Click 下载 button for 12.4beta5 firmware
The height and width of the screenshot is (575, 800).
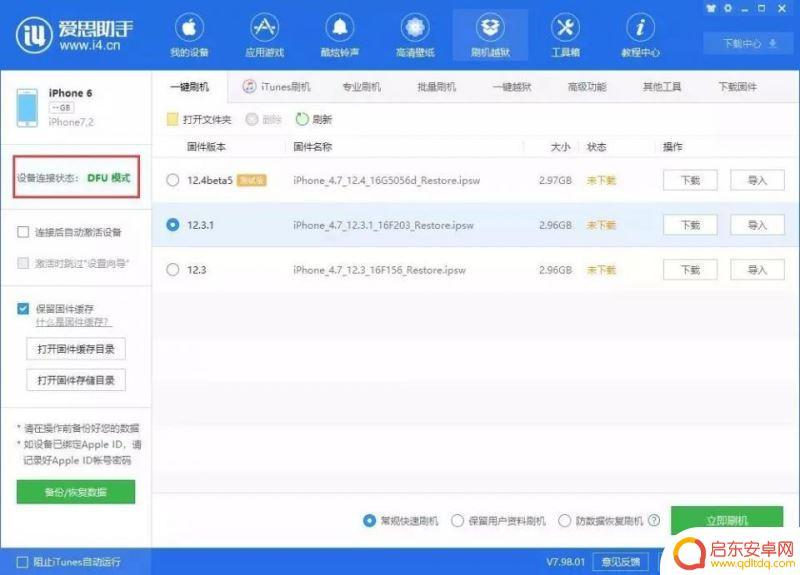(690, 180)
